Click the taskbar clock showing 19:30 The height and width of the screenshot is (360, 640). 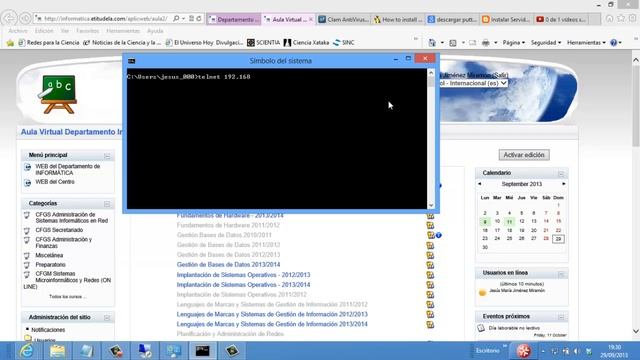point(614,351)
